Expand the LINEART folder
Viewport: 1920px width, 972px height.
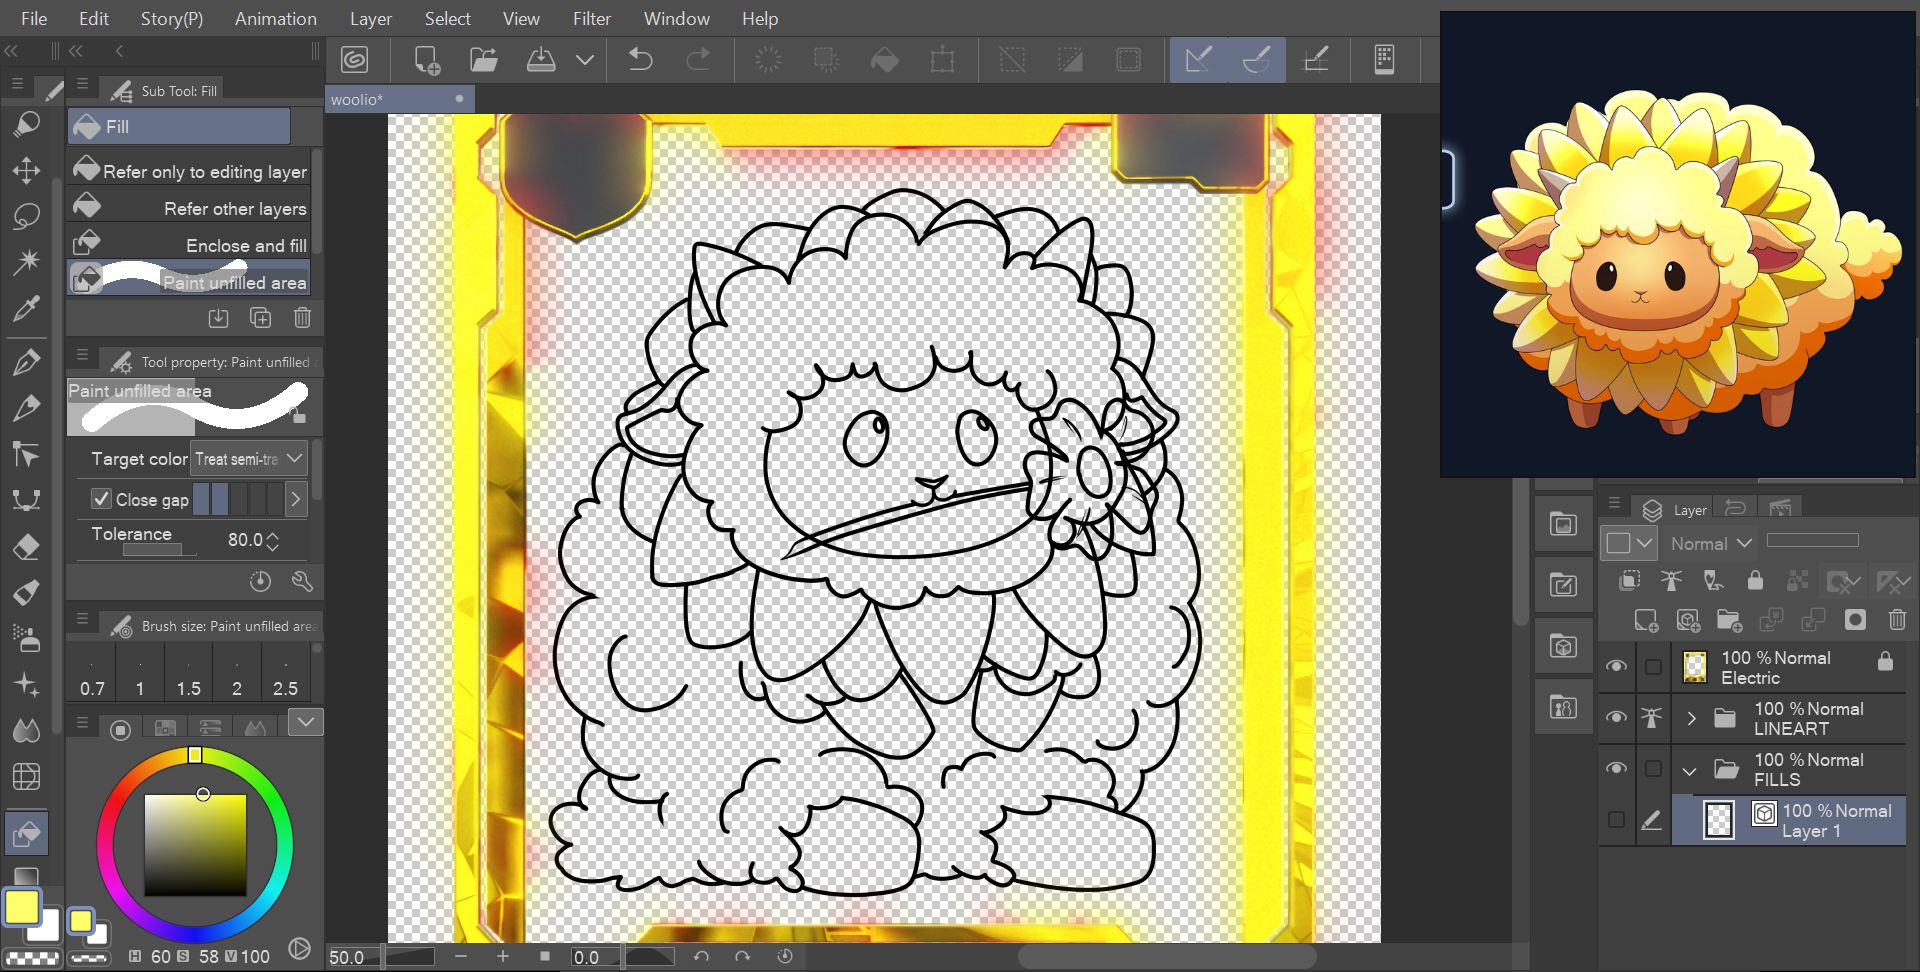[x=1691, y=718]
